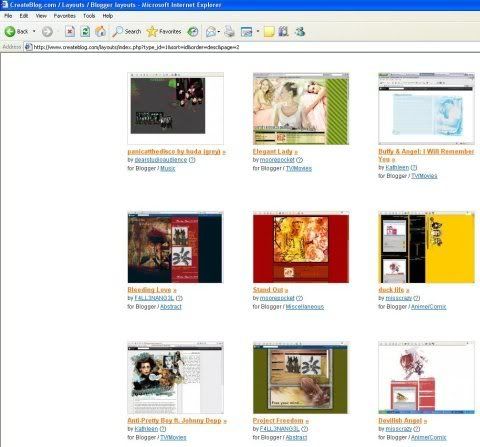480x447 pixels.
Task: Open Buffy & Angel layout thumbnail
Action: pyautogui.click(x=426, y=108)
